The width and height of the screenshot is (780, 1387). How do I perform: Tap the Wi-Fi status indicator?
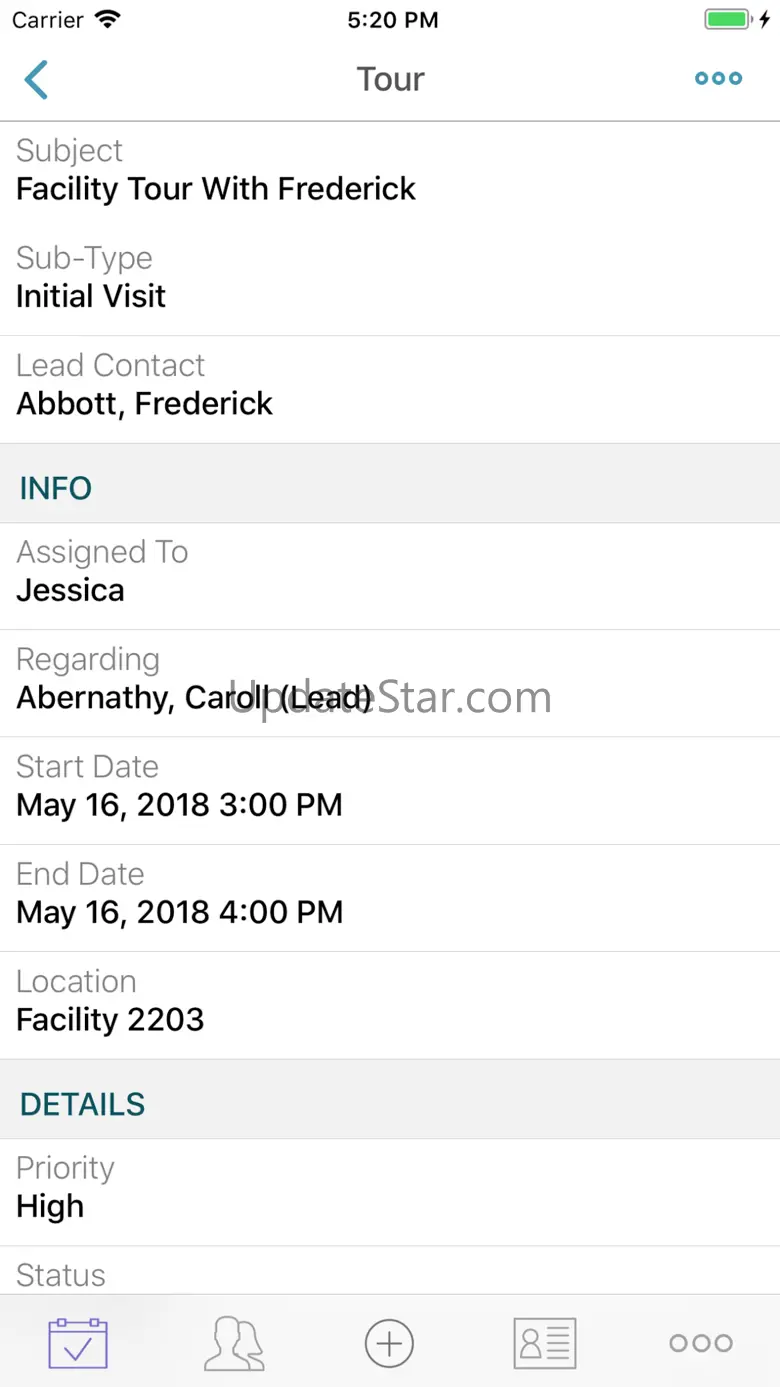coord(106,20)
